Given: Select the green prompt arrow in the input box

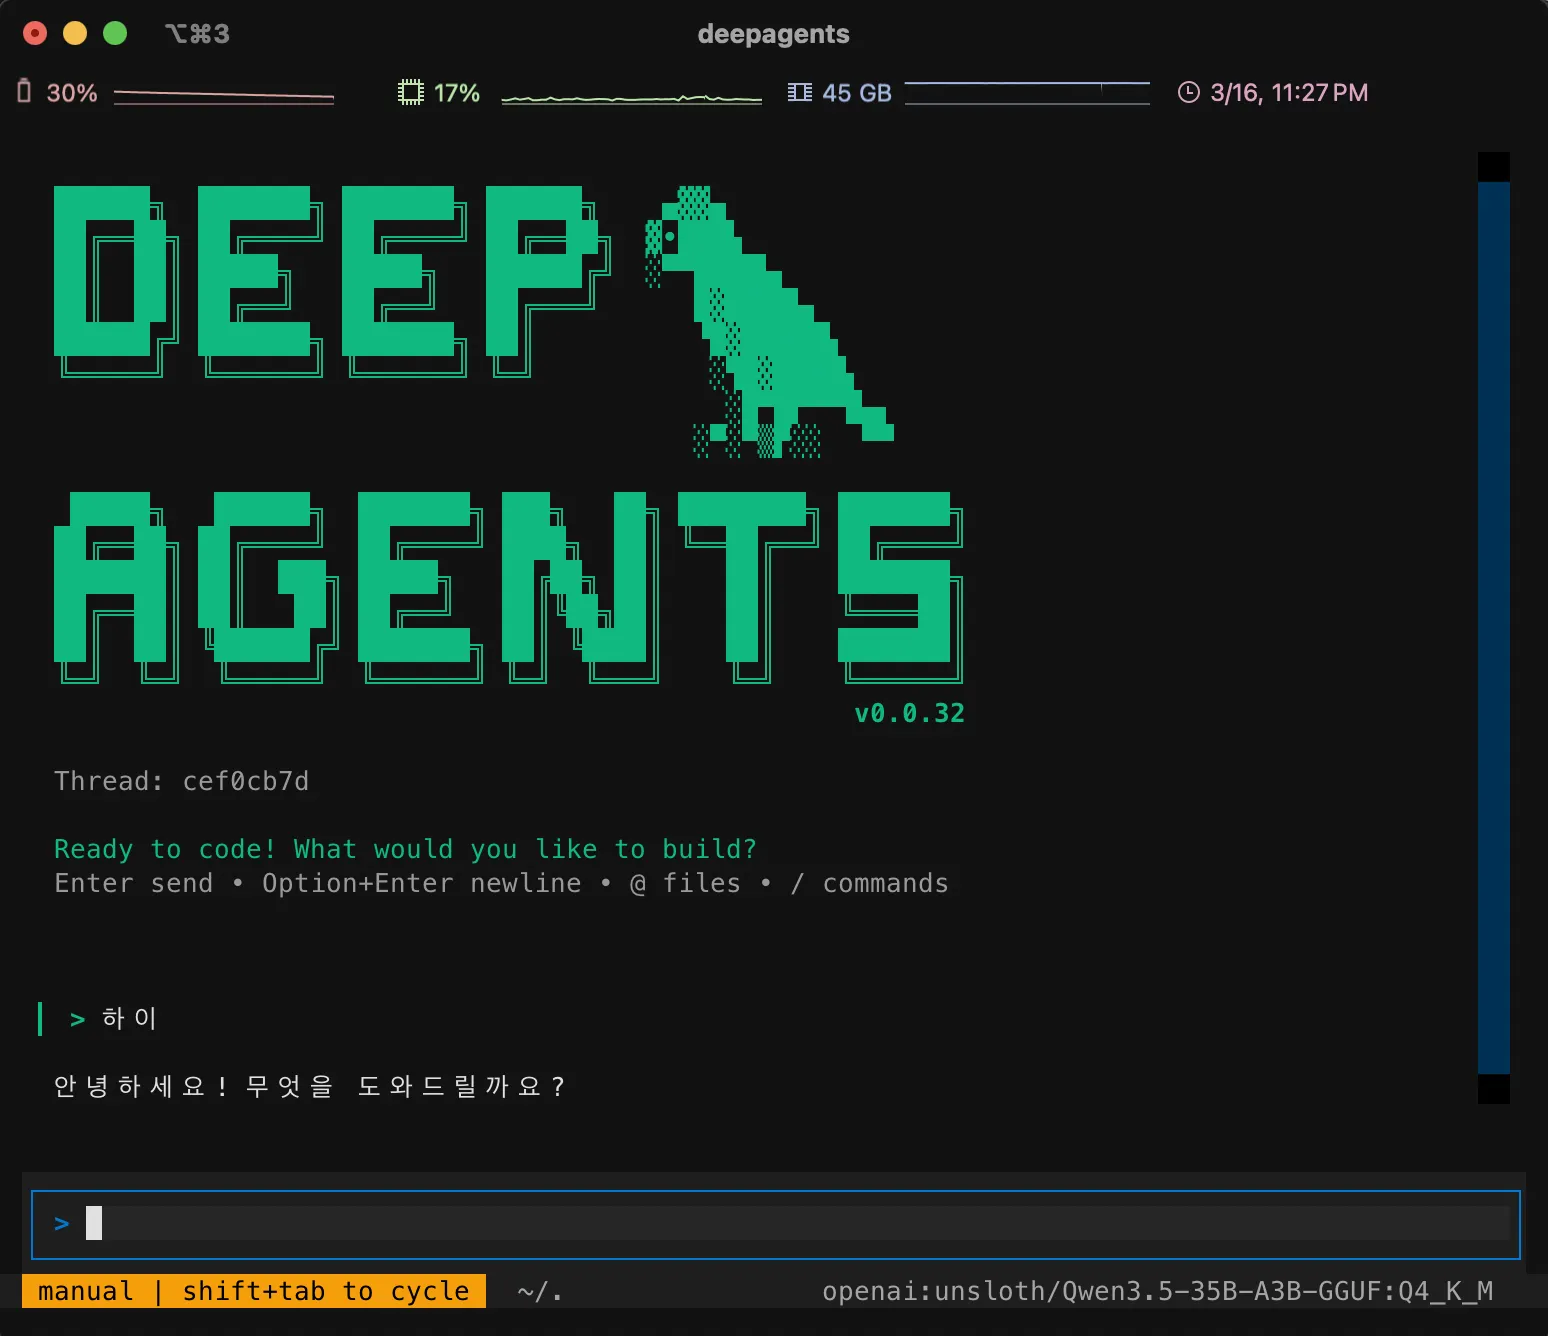Looking at the screenshot, I should pos(61,1222).
